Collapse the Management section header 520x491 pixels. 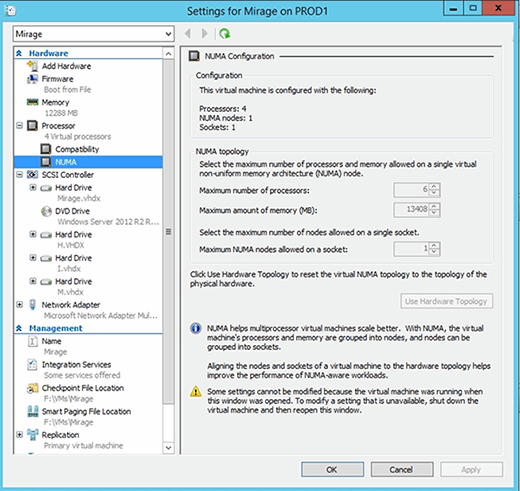click(19, 328)
